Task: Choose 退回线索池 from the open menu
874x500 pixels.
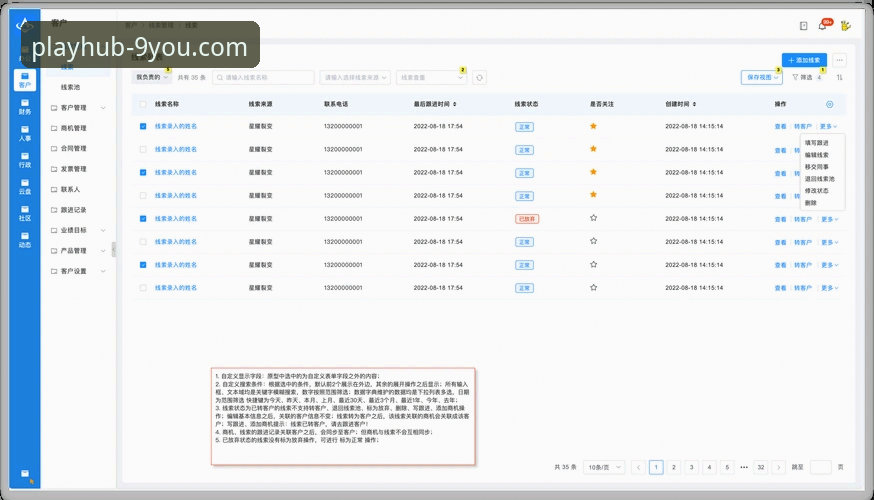Action: coord(819,179)
